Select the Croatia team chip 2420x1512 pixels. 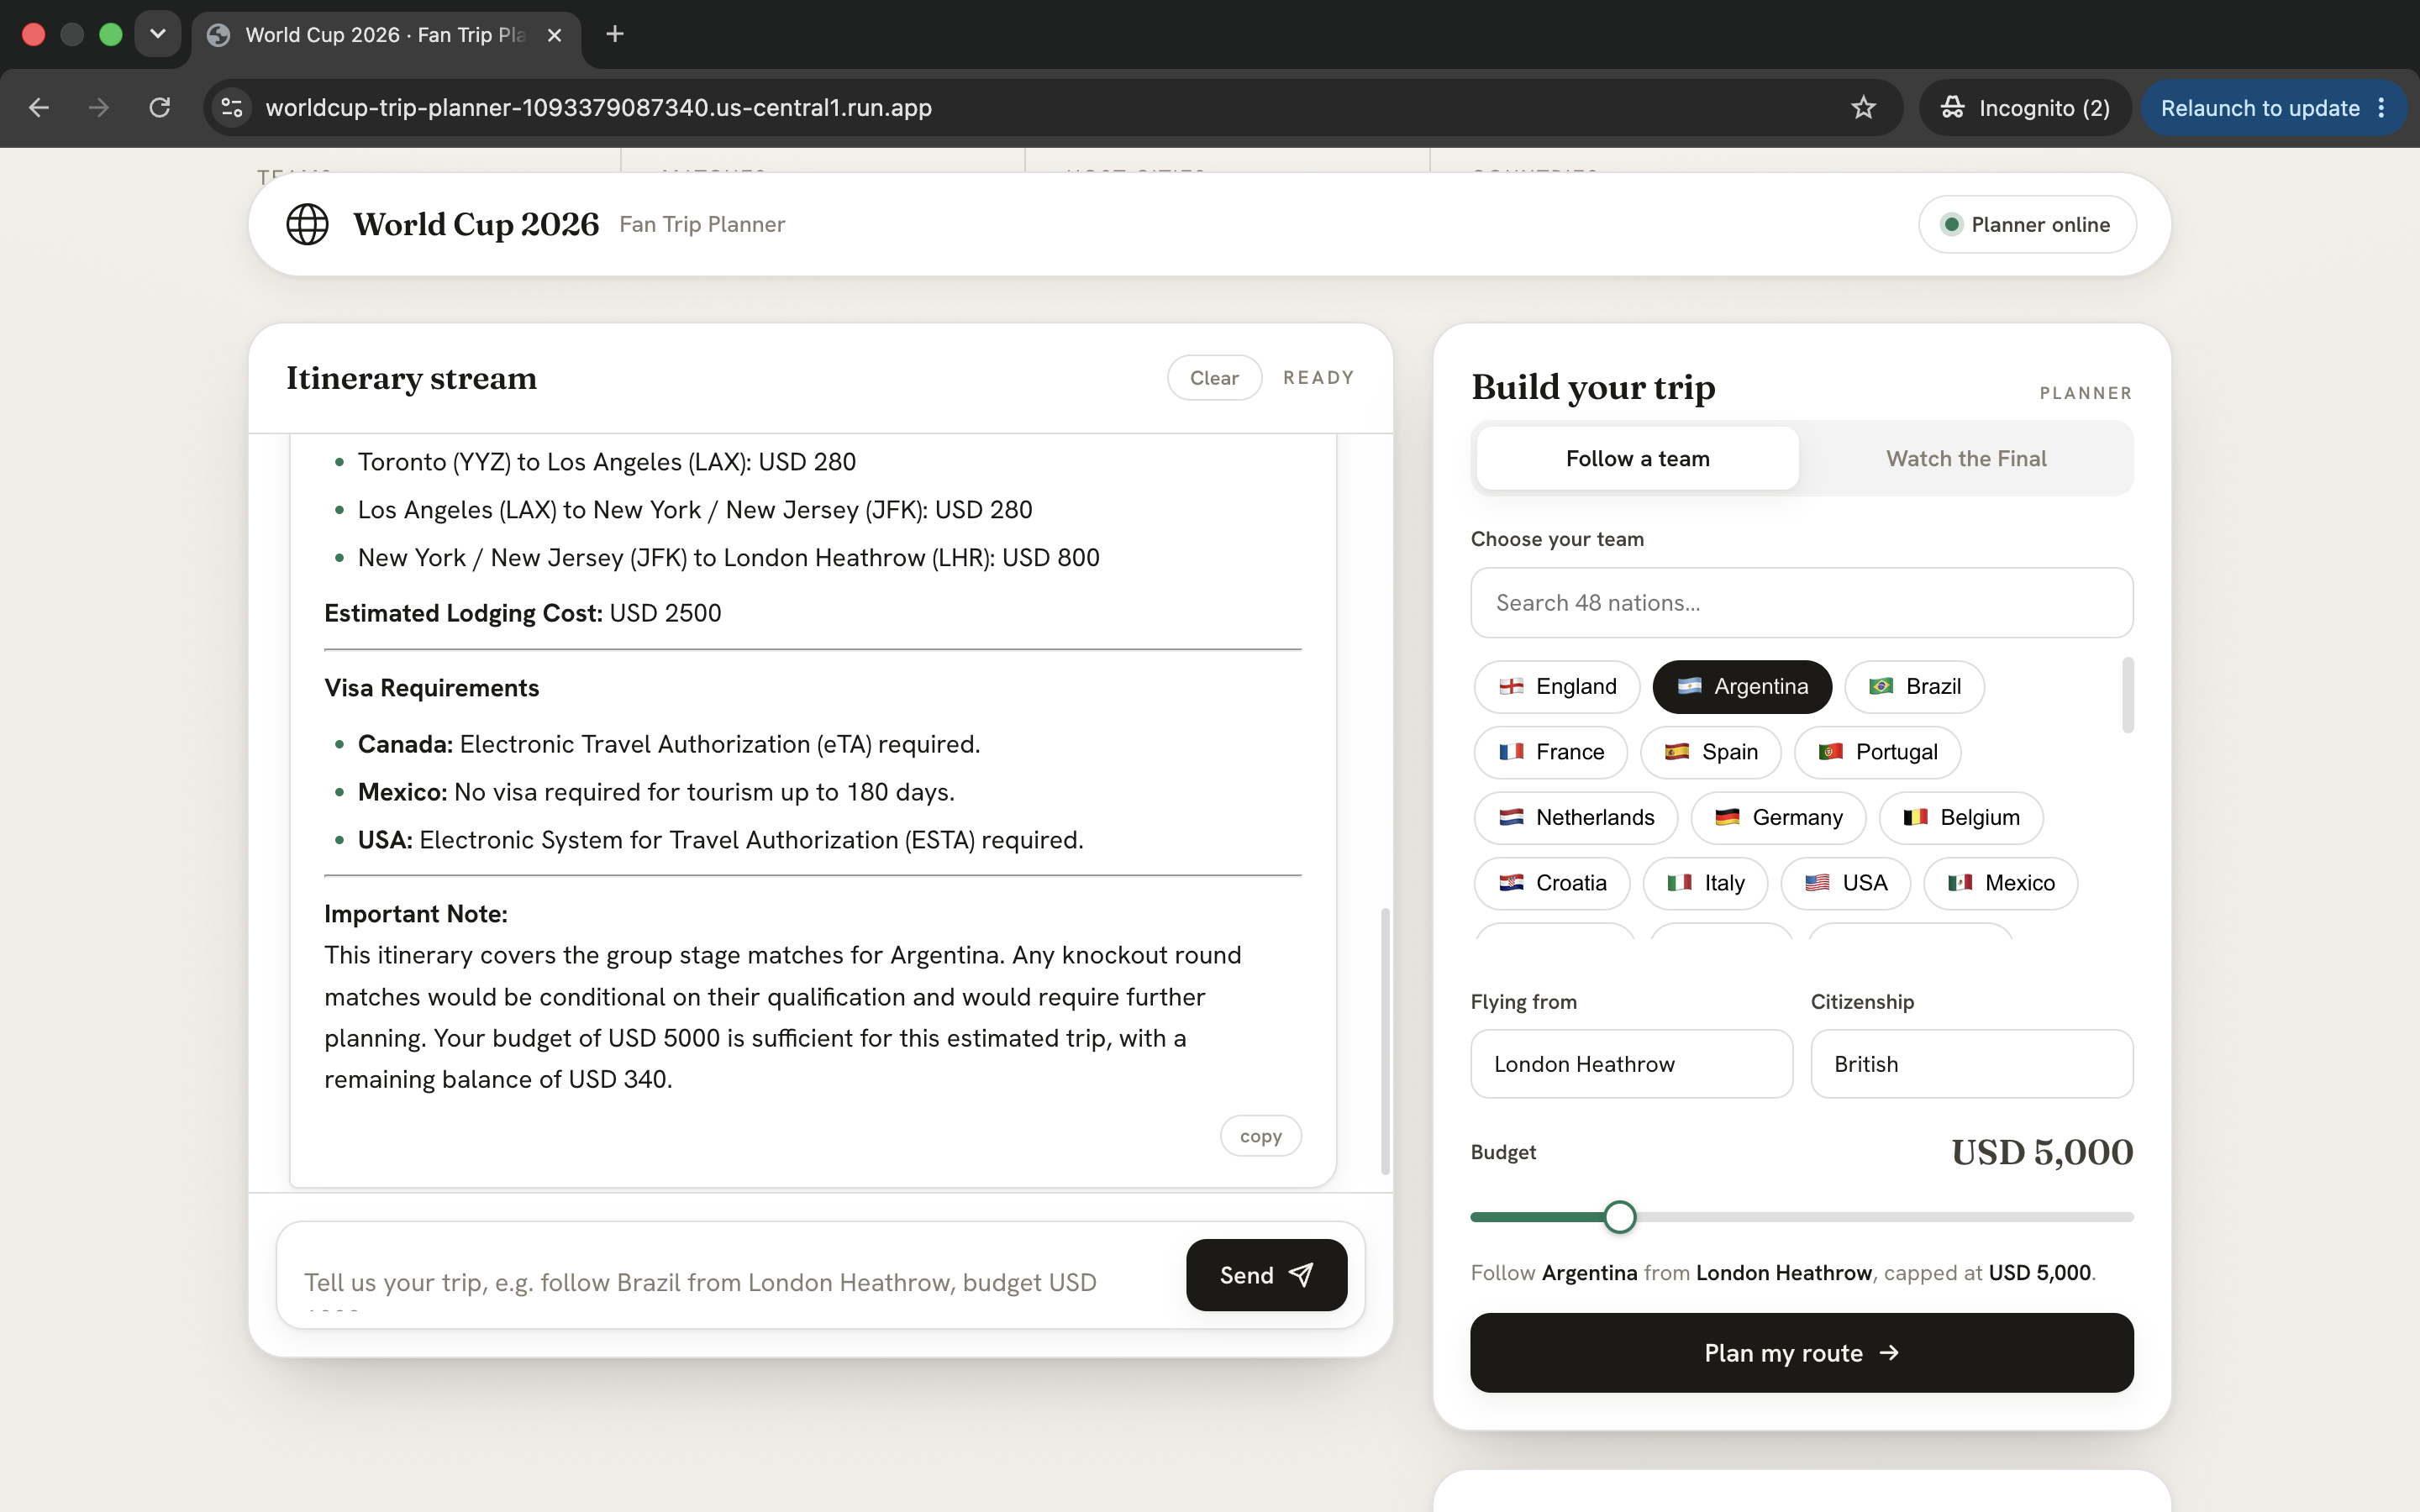pos(1552,883)
